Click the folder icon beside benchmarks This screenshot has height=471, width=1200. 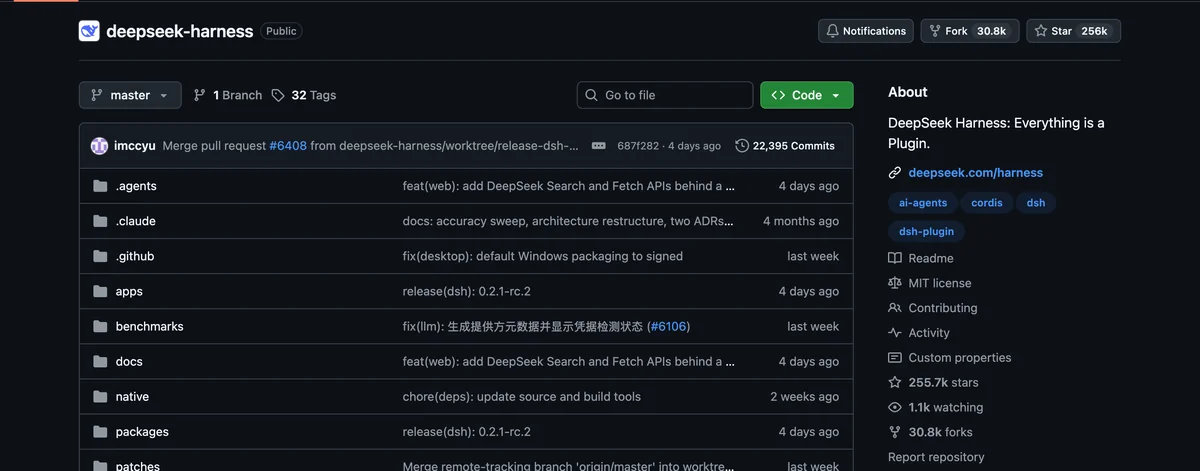click(100, 326)
